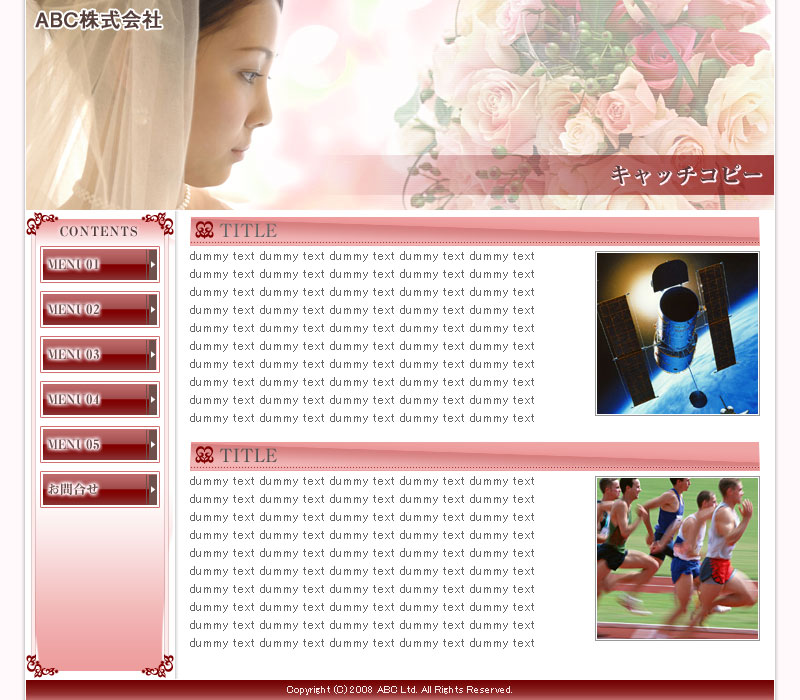Click the arrow icon on MENU 05
This screenshot has width=800, height=700.
tap(152, 444)
